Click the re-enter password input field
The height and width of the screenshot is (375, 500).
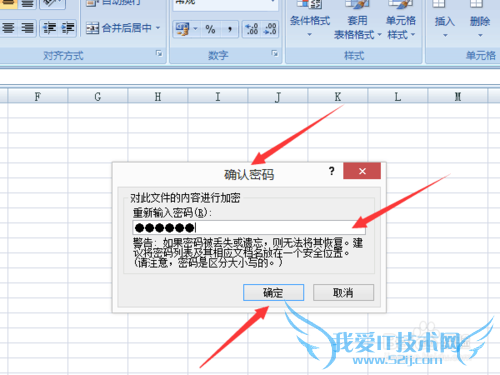pos(249,228)
